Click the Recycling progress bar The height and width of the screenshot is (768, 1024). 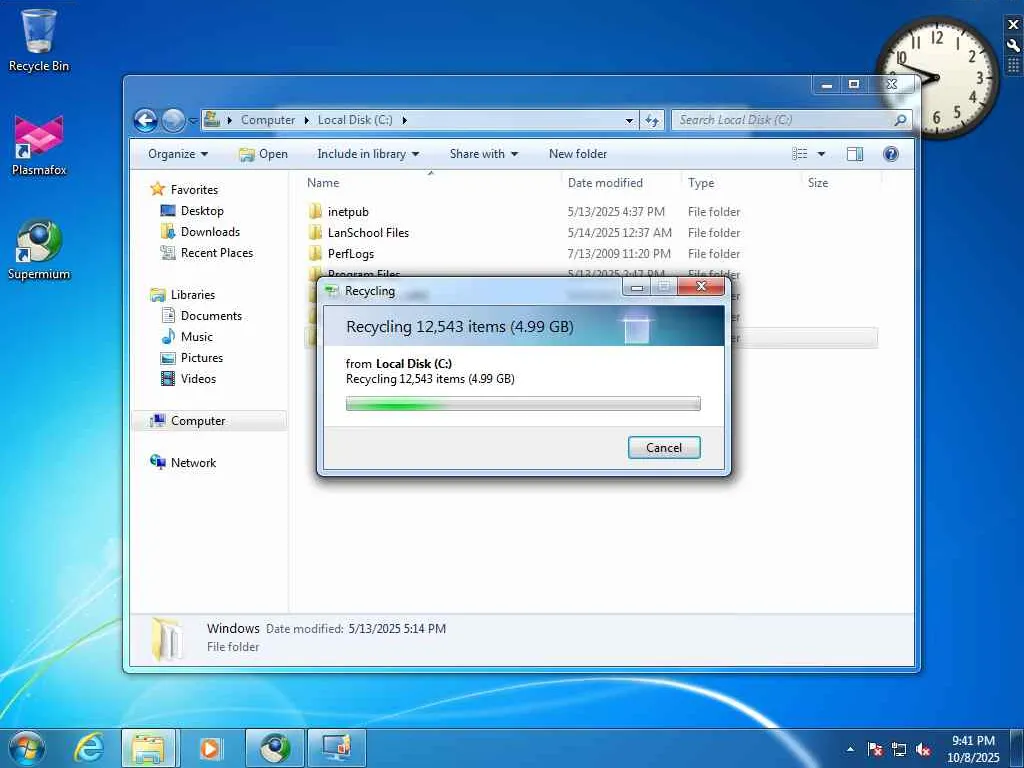[x=523, y=404]
